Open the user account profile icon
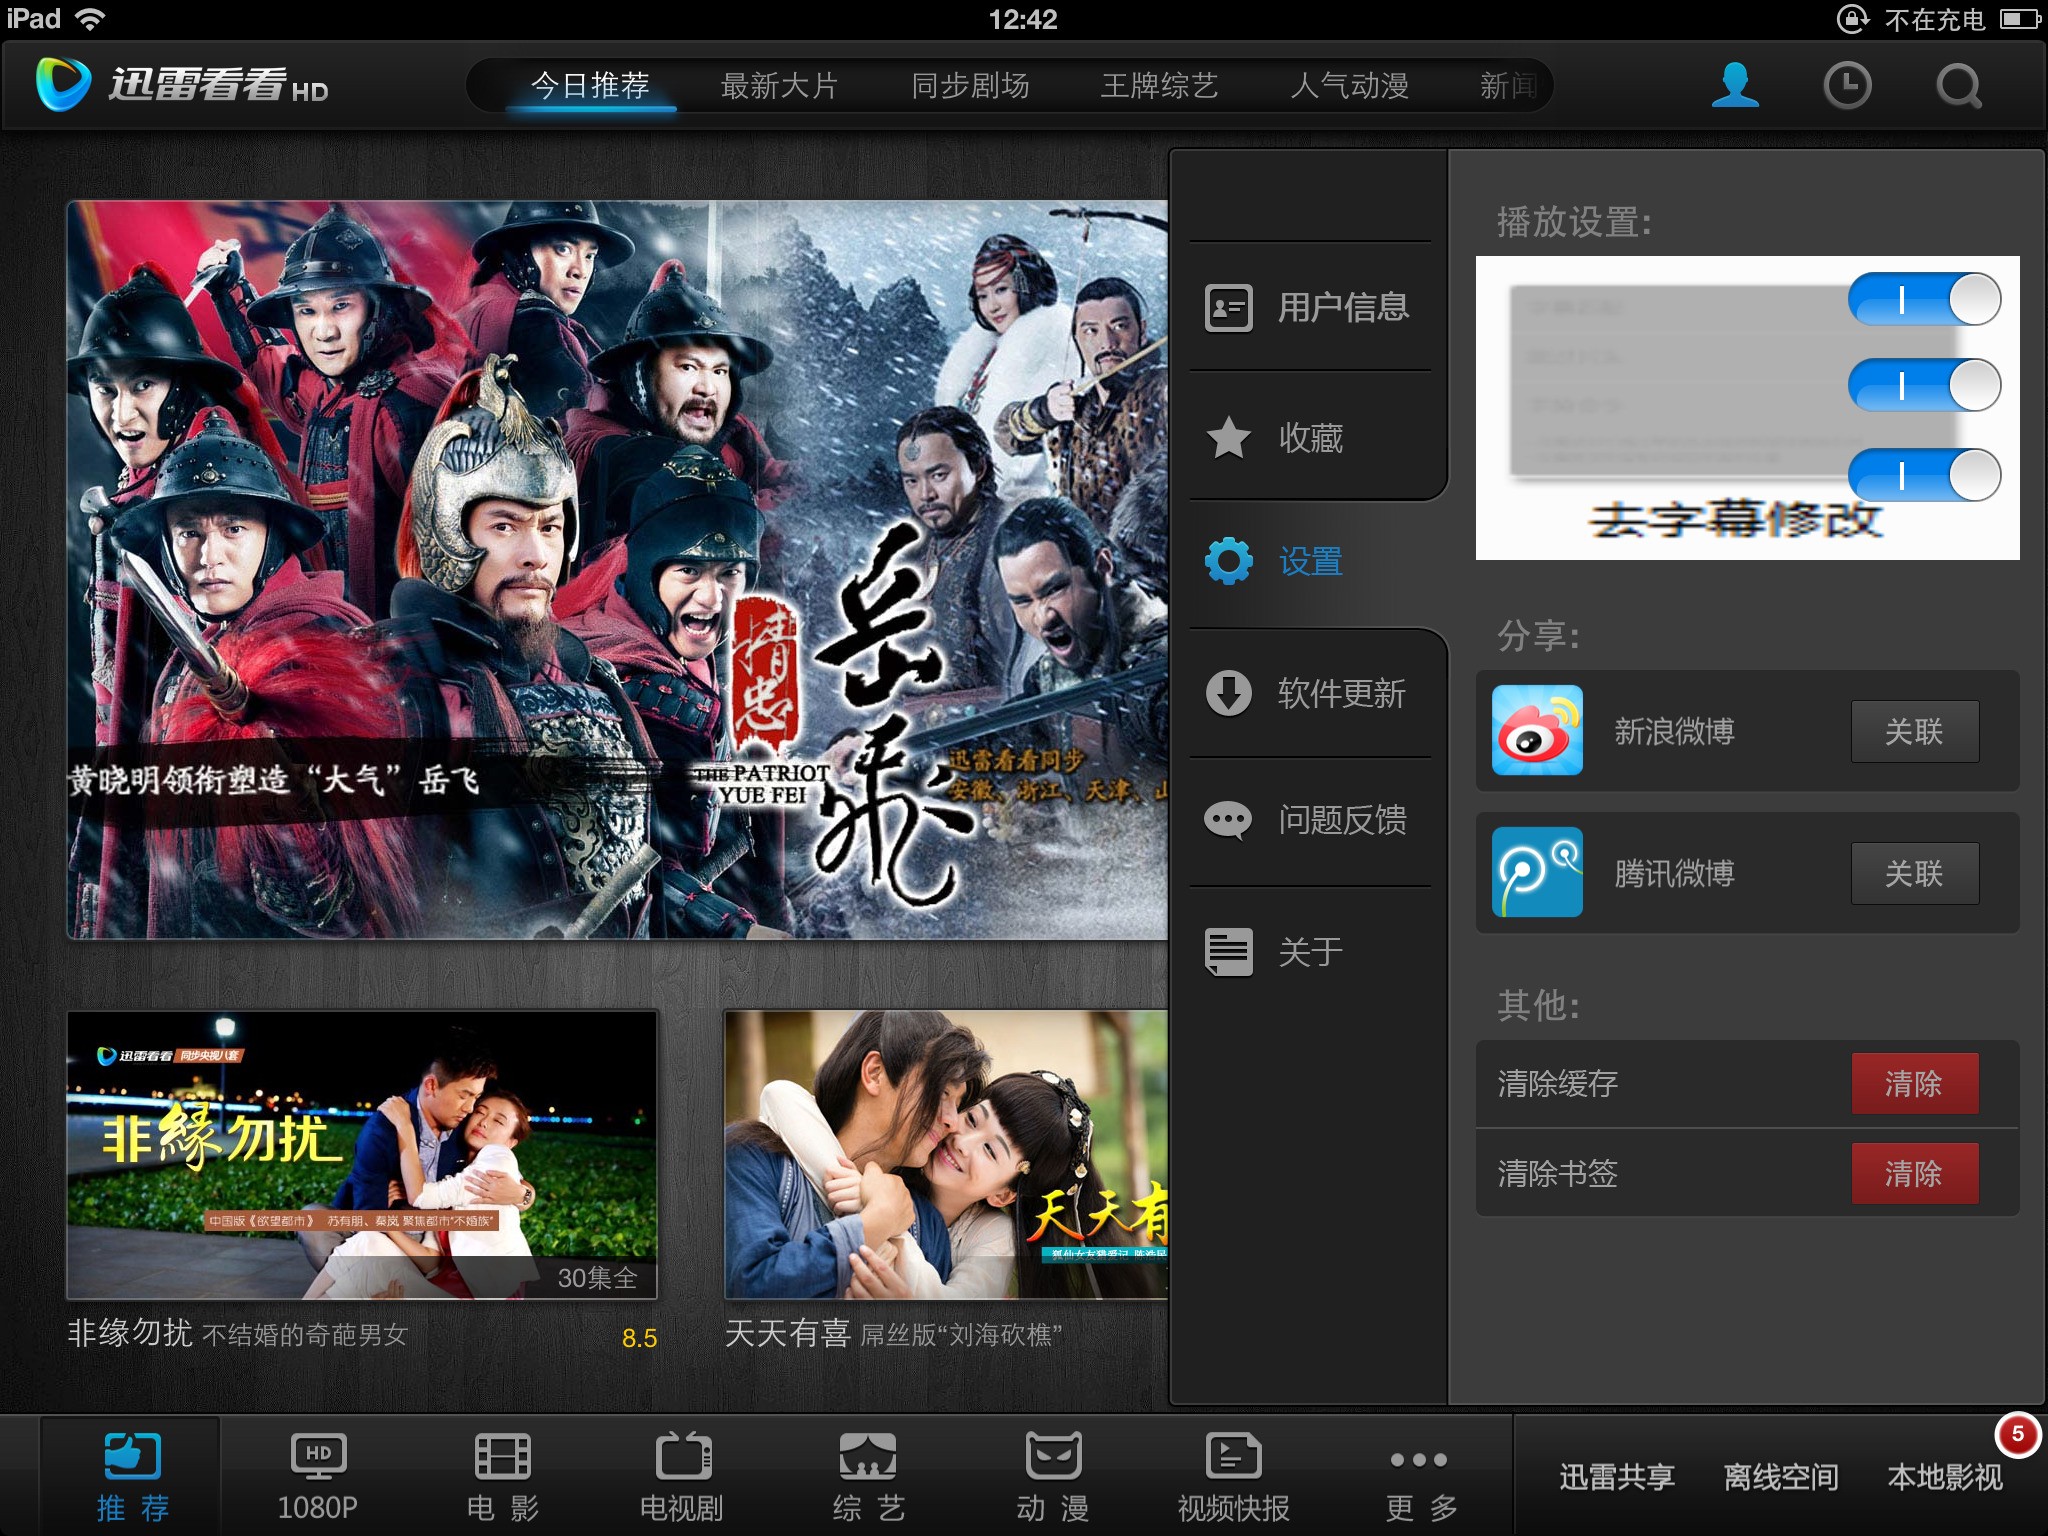This screenshot has width=2048, height=1536. click(1735, 85)
